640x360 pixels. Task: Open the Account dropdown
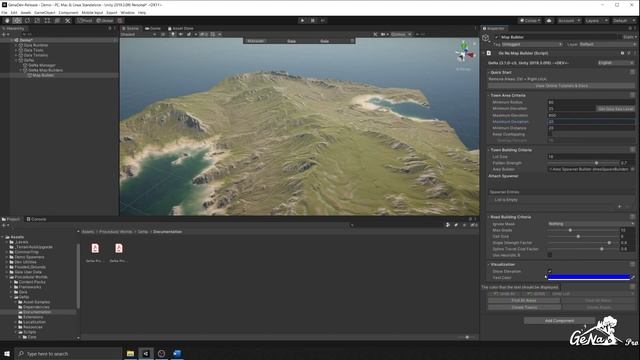tap(569, 20)
